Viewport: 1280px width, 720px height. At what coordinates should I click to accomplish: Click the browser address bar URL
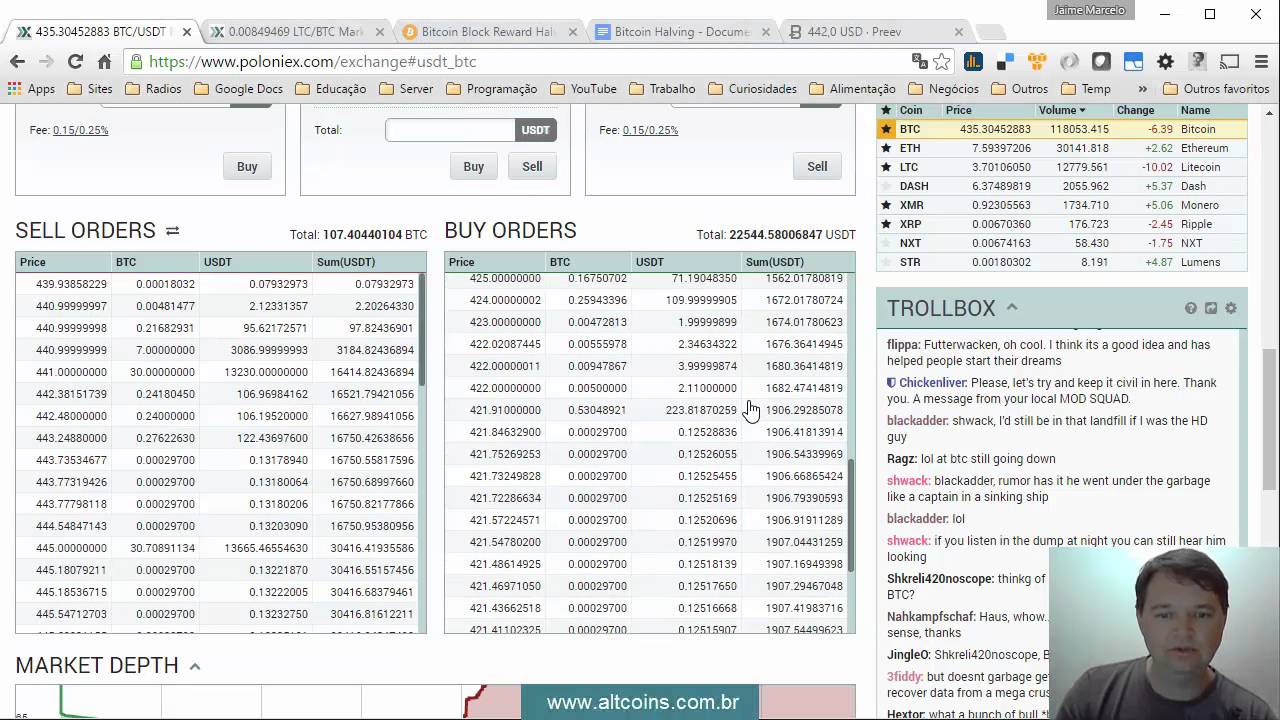[x=312, y=62]
